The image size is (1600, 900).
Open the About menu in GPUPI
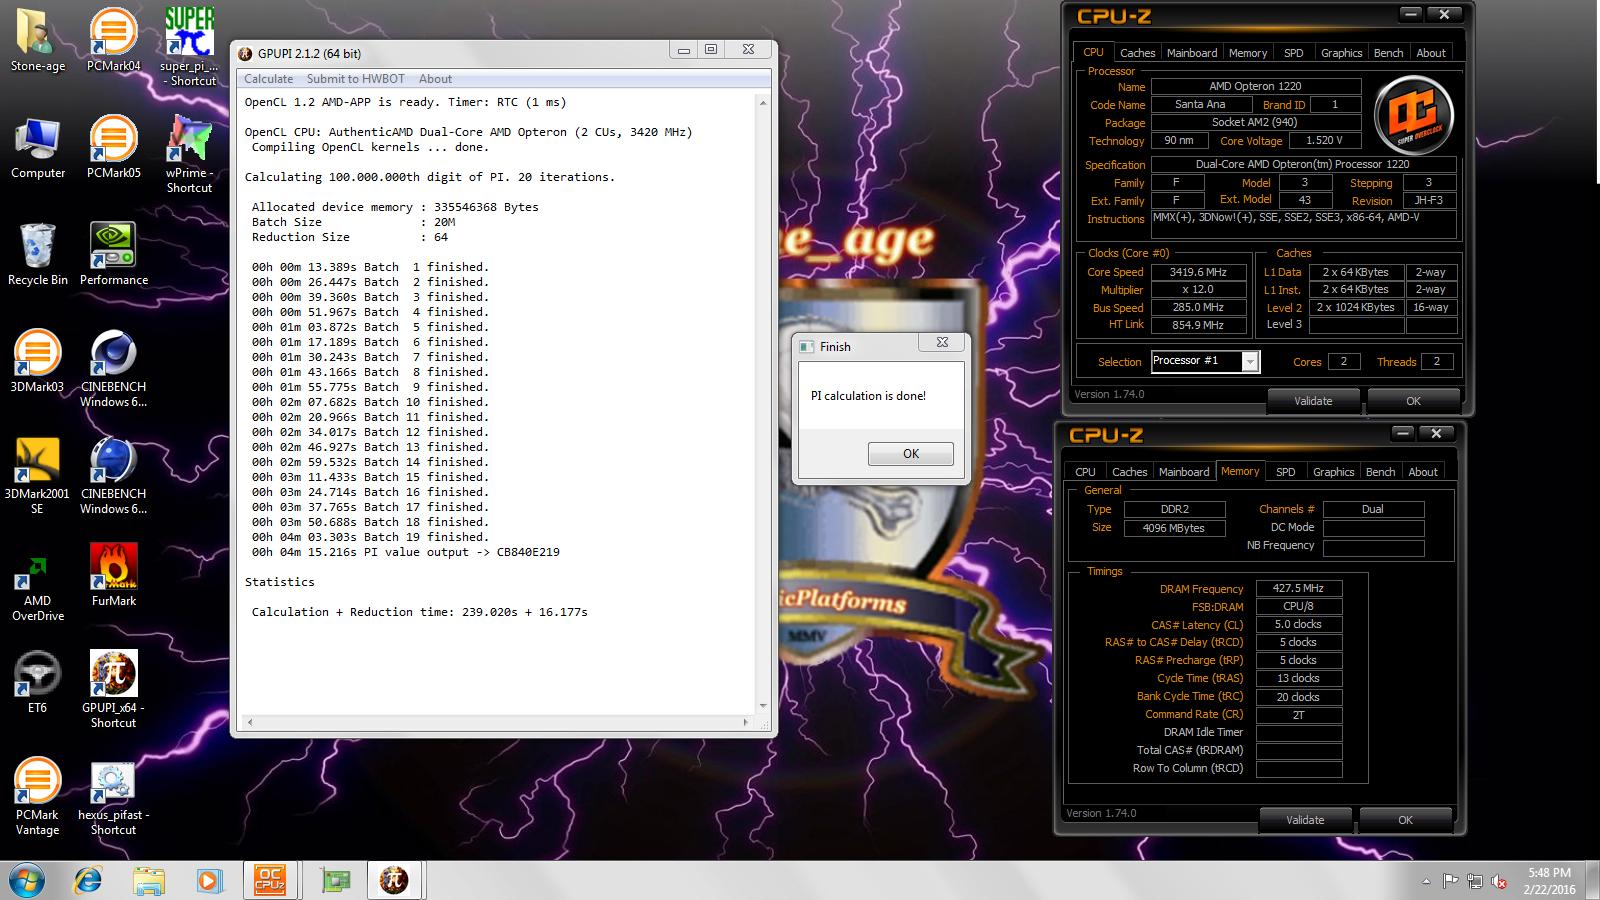(435, 79)
